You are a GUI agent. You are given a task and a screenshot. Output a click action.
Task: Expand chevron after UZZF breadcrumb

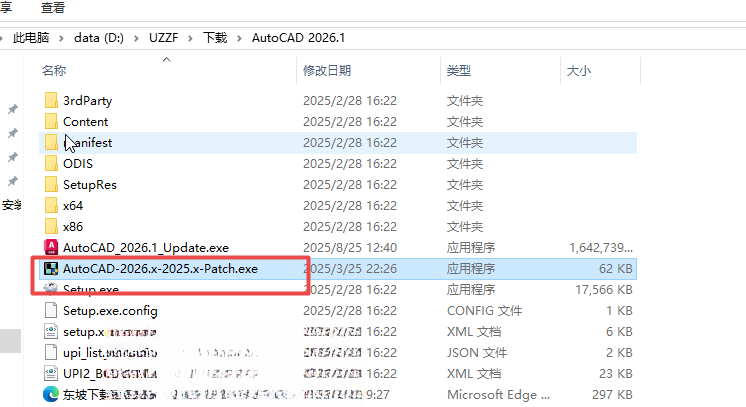tap(190, 38)
